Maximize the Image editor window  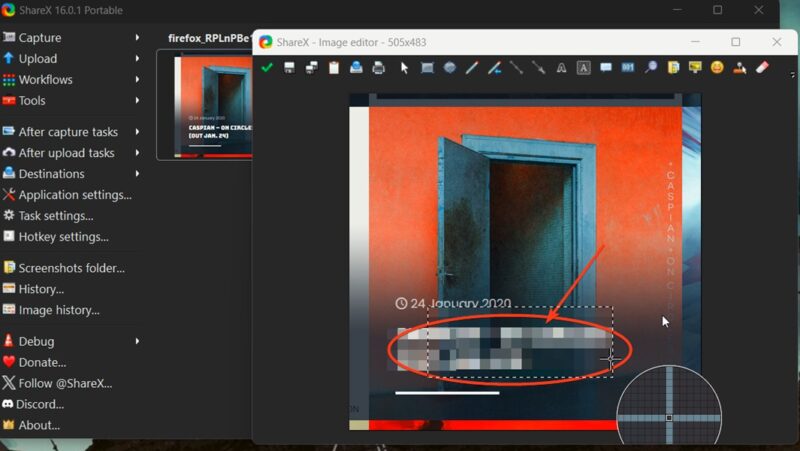pos(736,42)
